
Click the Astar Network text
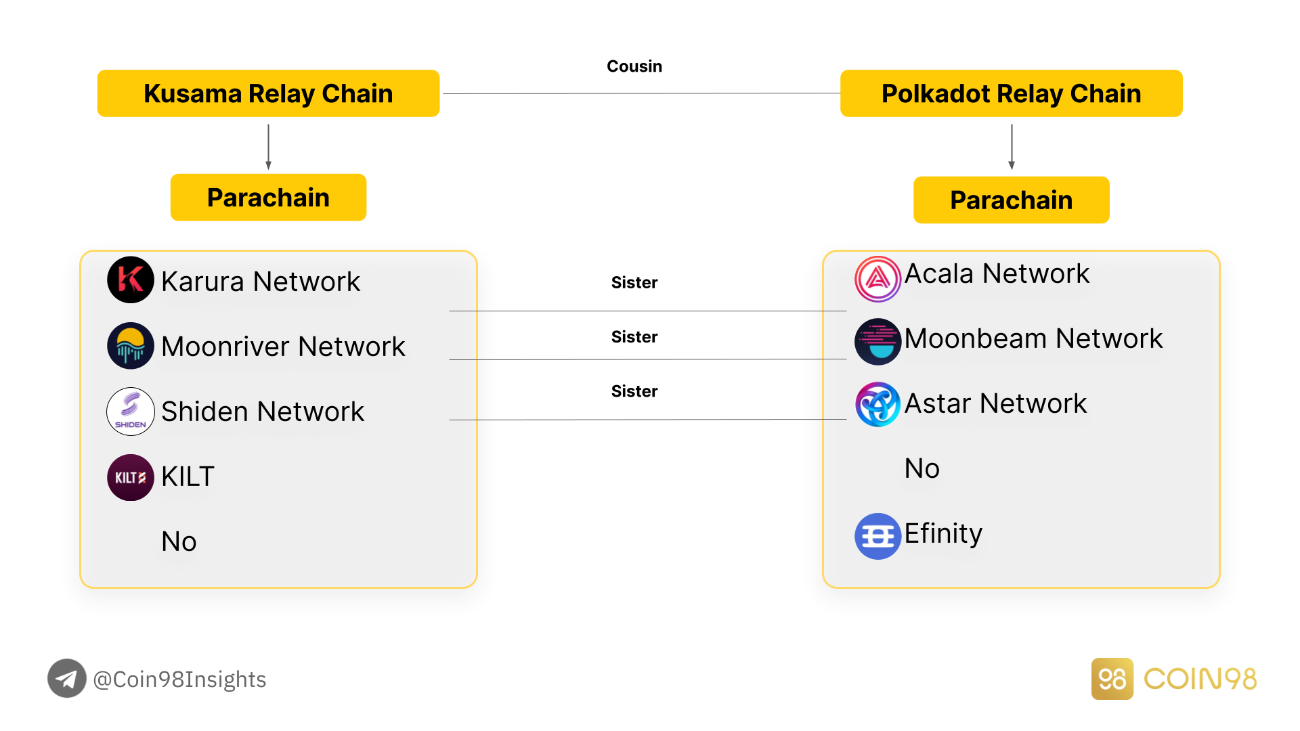[x=995, y=404]
